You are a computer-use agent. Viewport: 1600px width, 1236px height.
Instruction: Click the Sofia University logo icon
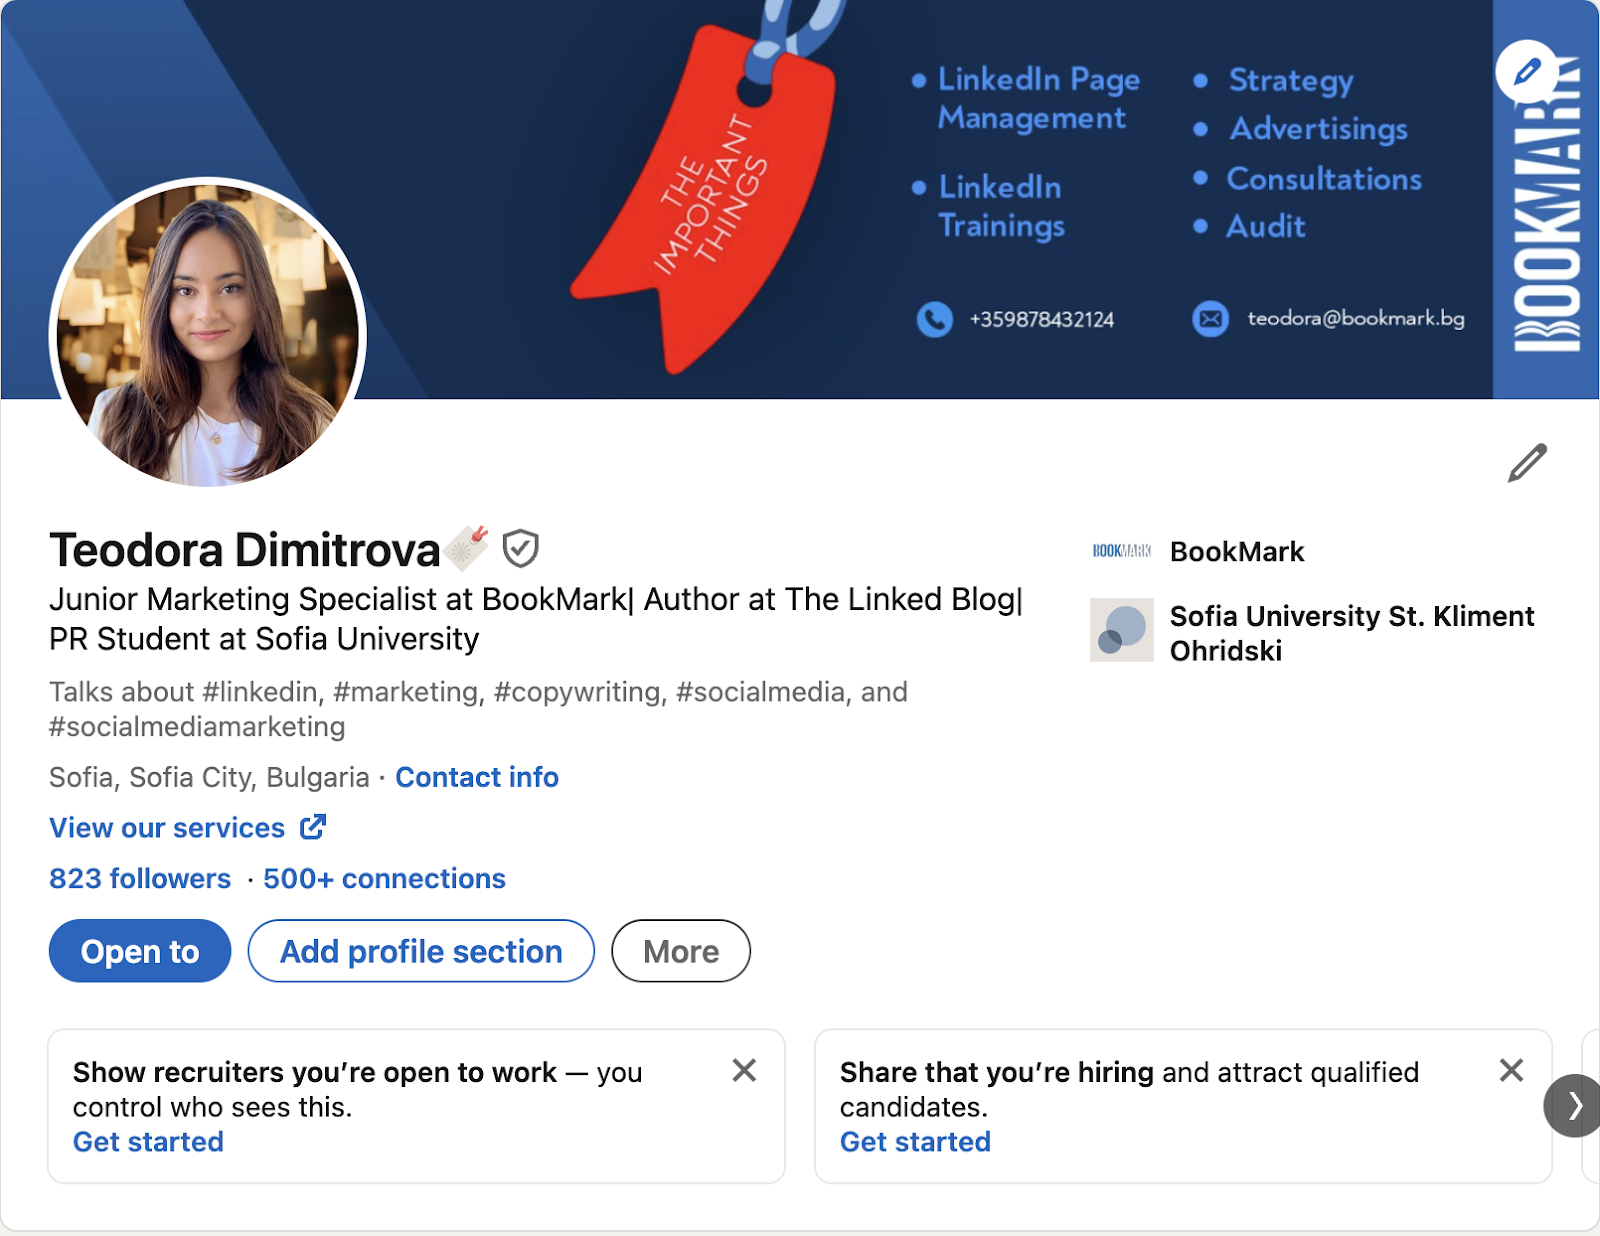[x=1121, y=630]
